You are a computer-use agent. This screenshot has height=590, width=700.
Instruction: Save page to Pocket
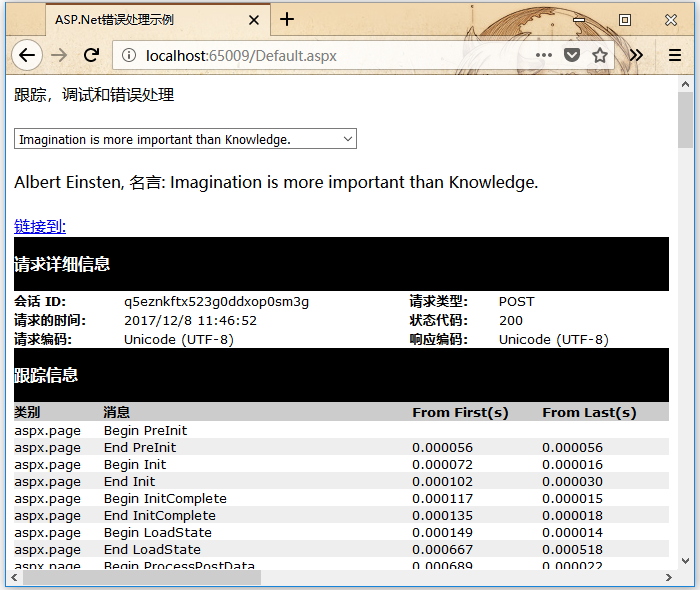coord(572,56)
